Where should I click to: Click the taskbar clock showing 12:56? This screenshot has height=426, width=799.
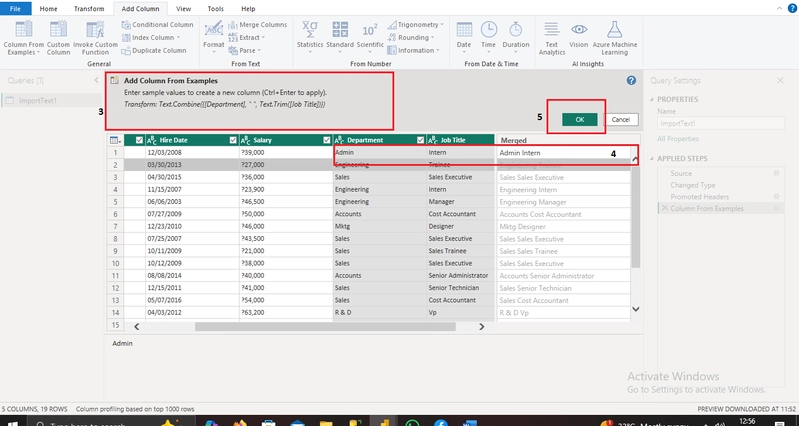(747, 421)
